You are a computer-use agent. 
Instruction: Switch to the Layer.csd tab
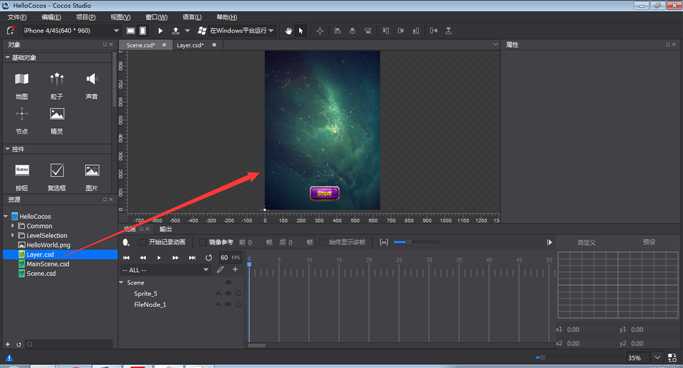click(190, 45)
